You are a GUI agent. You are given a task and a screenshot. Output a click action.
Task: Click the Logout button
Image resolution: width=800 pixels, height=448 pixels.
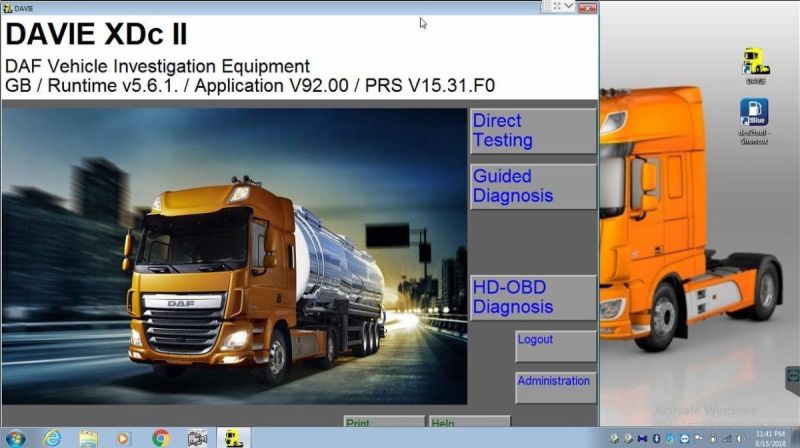[556, 346]
